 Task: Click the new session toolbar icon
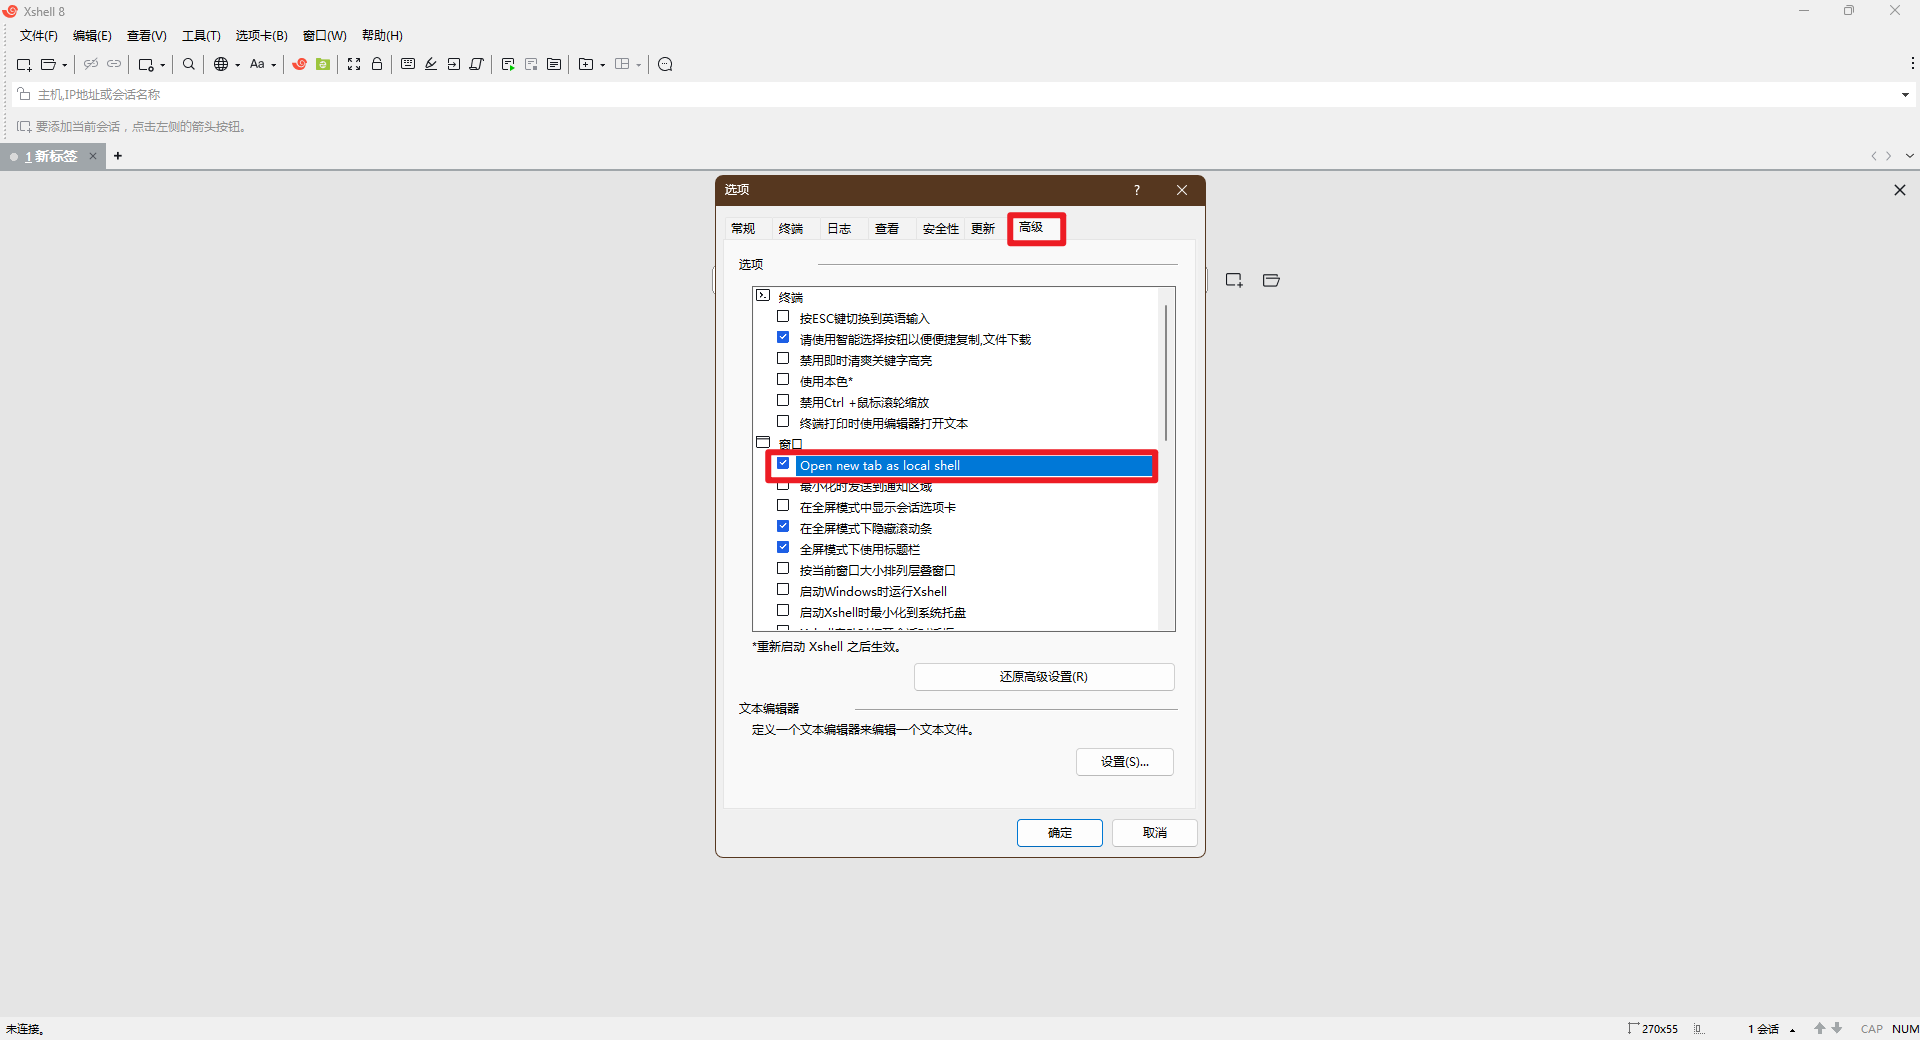tap(24, 65)
